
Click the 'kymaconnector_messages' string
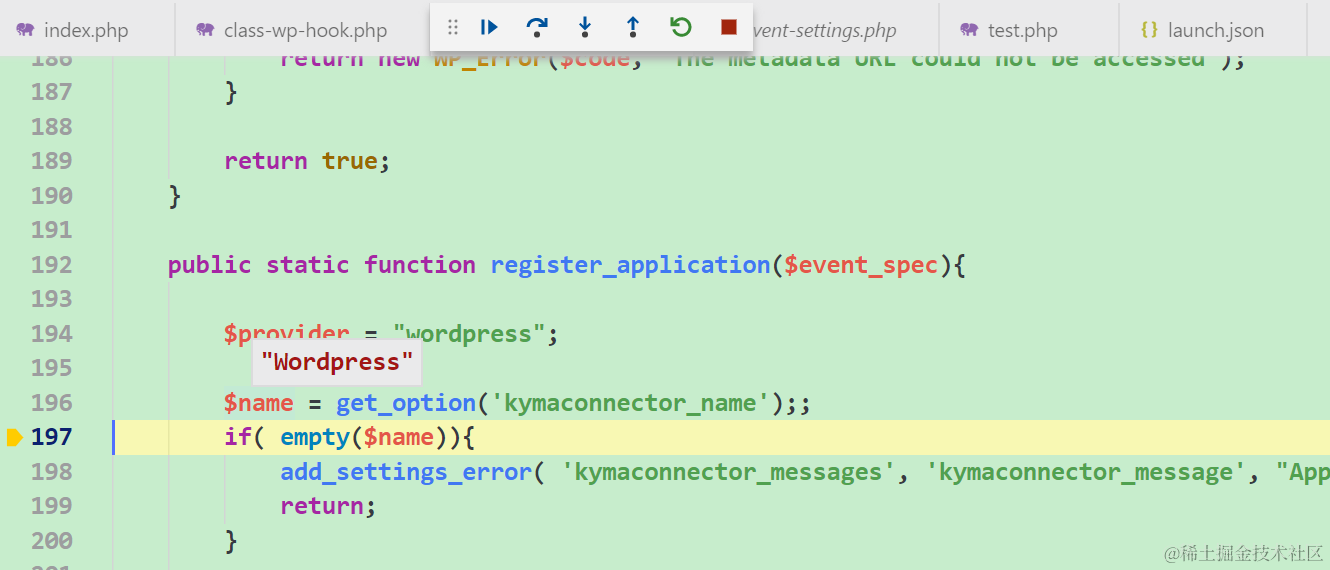tap(729, 472)
